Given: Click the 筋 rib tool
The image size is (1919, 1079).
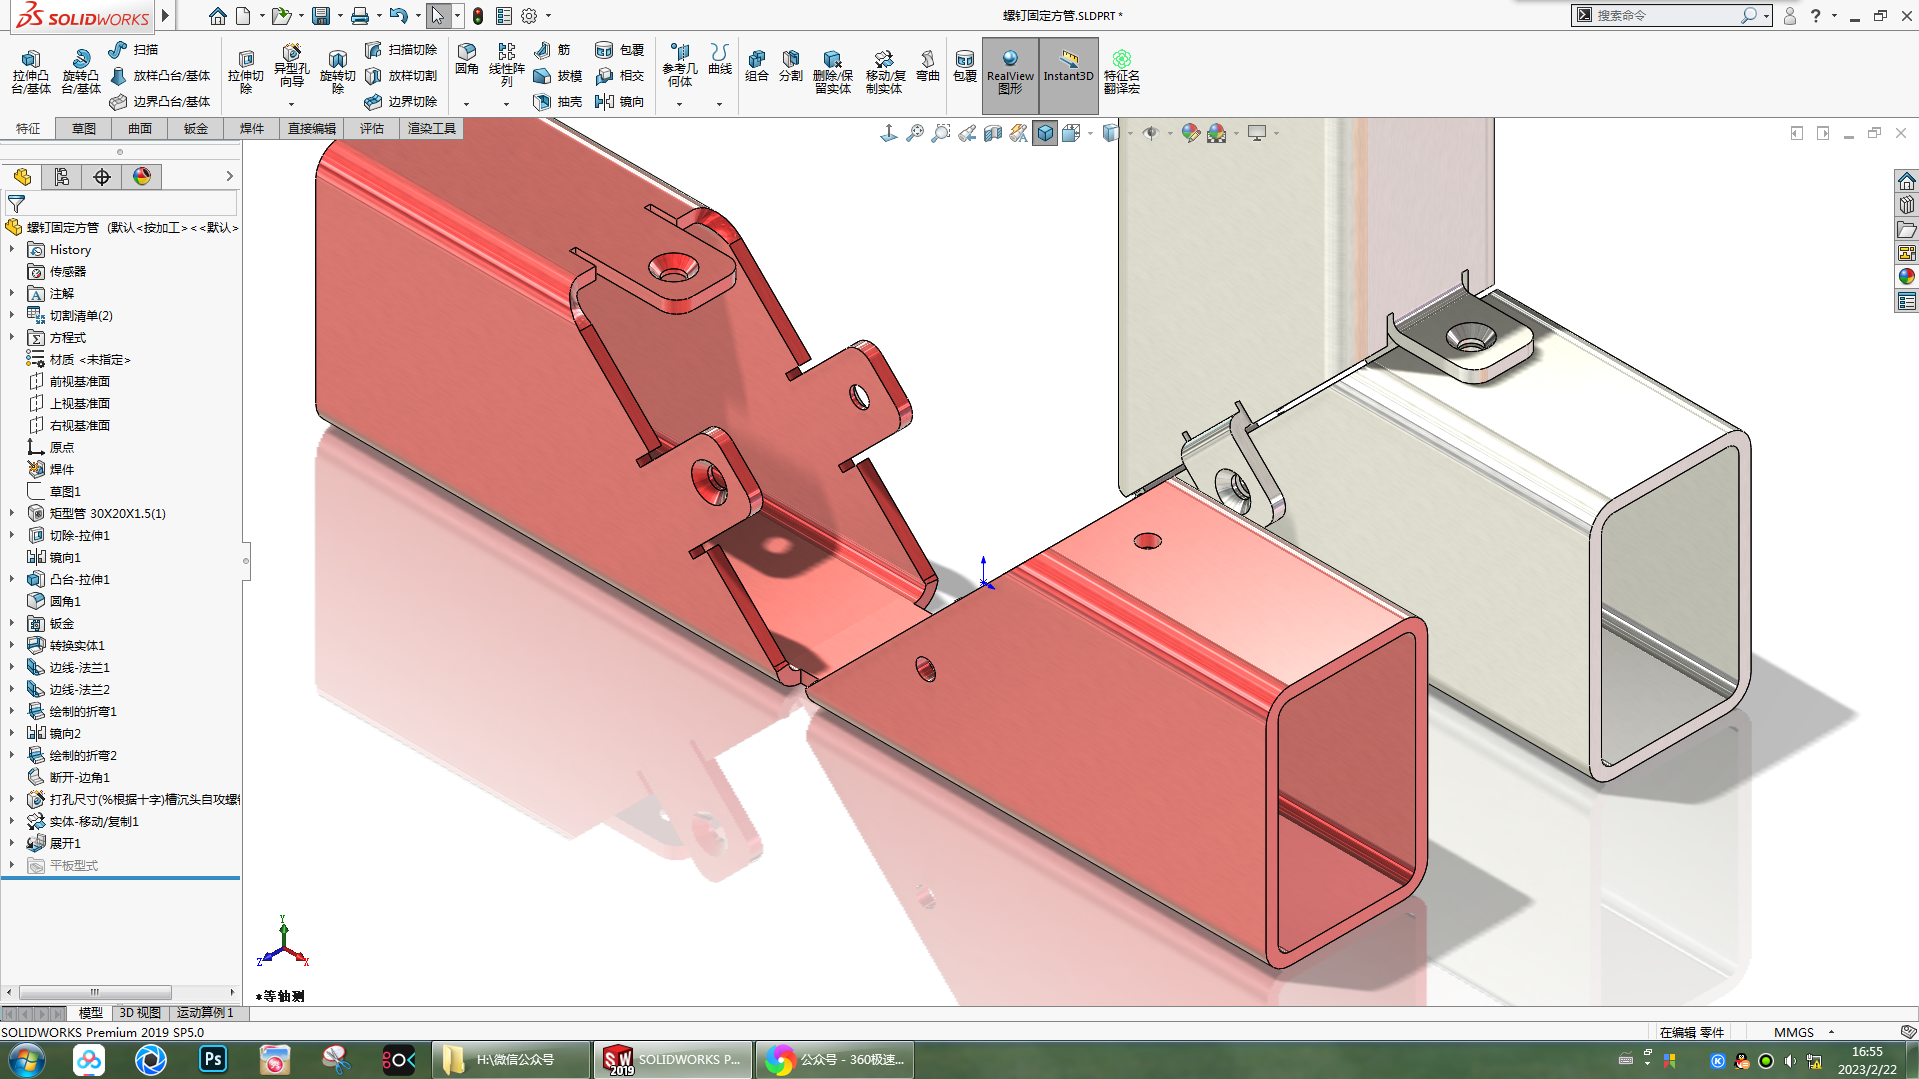Looking at the screenshot, I should (552, 49).
